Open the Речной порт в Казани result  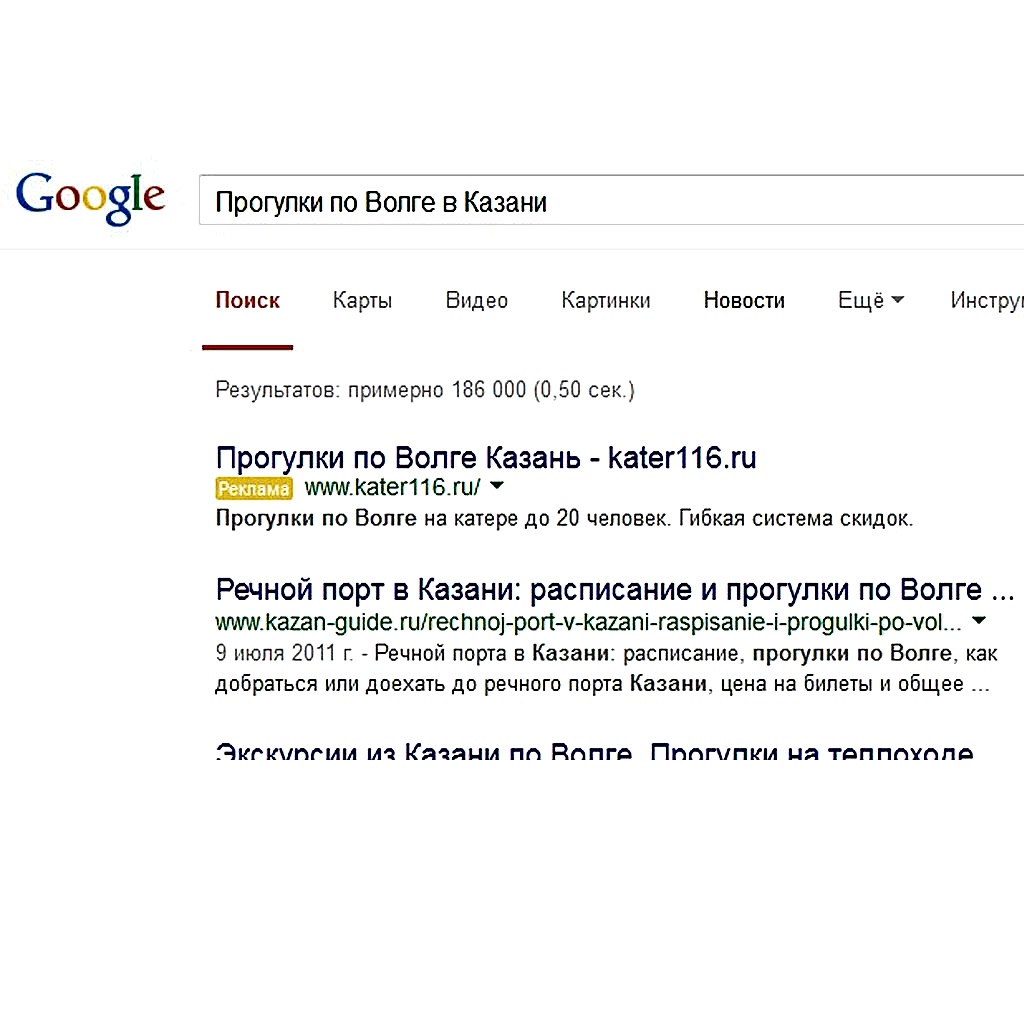pyautogui.click(x=614, y=589)
